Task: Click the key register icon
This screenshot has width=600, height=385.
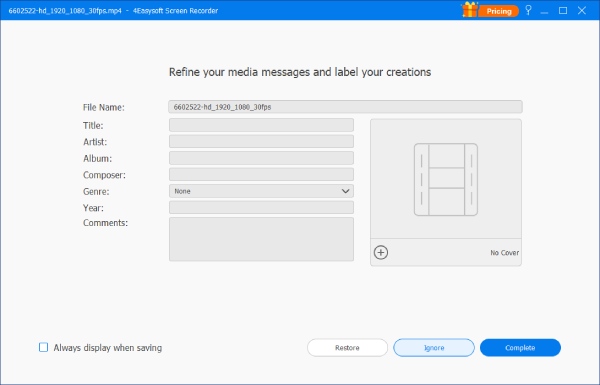Action: pos(528,10)
